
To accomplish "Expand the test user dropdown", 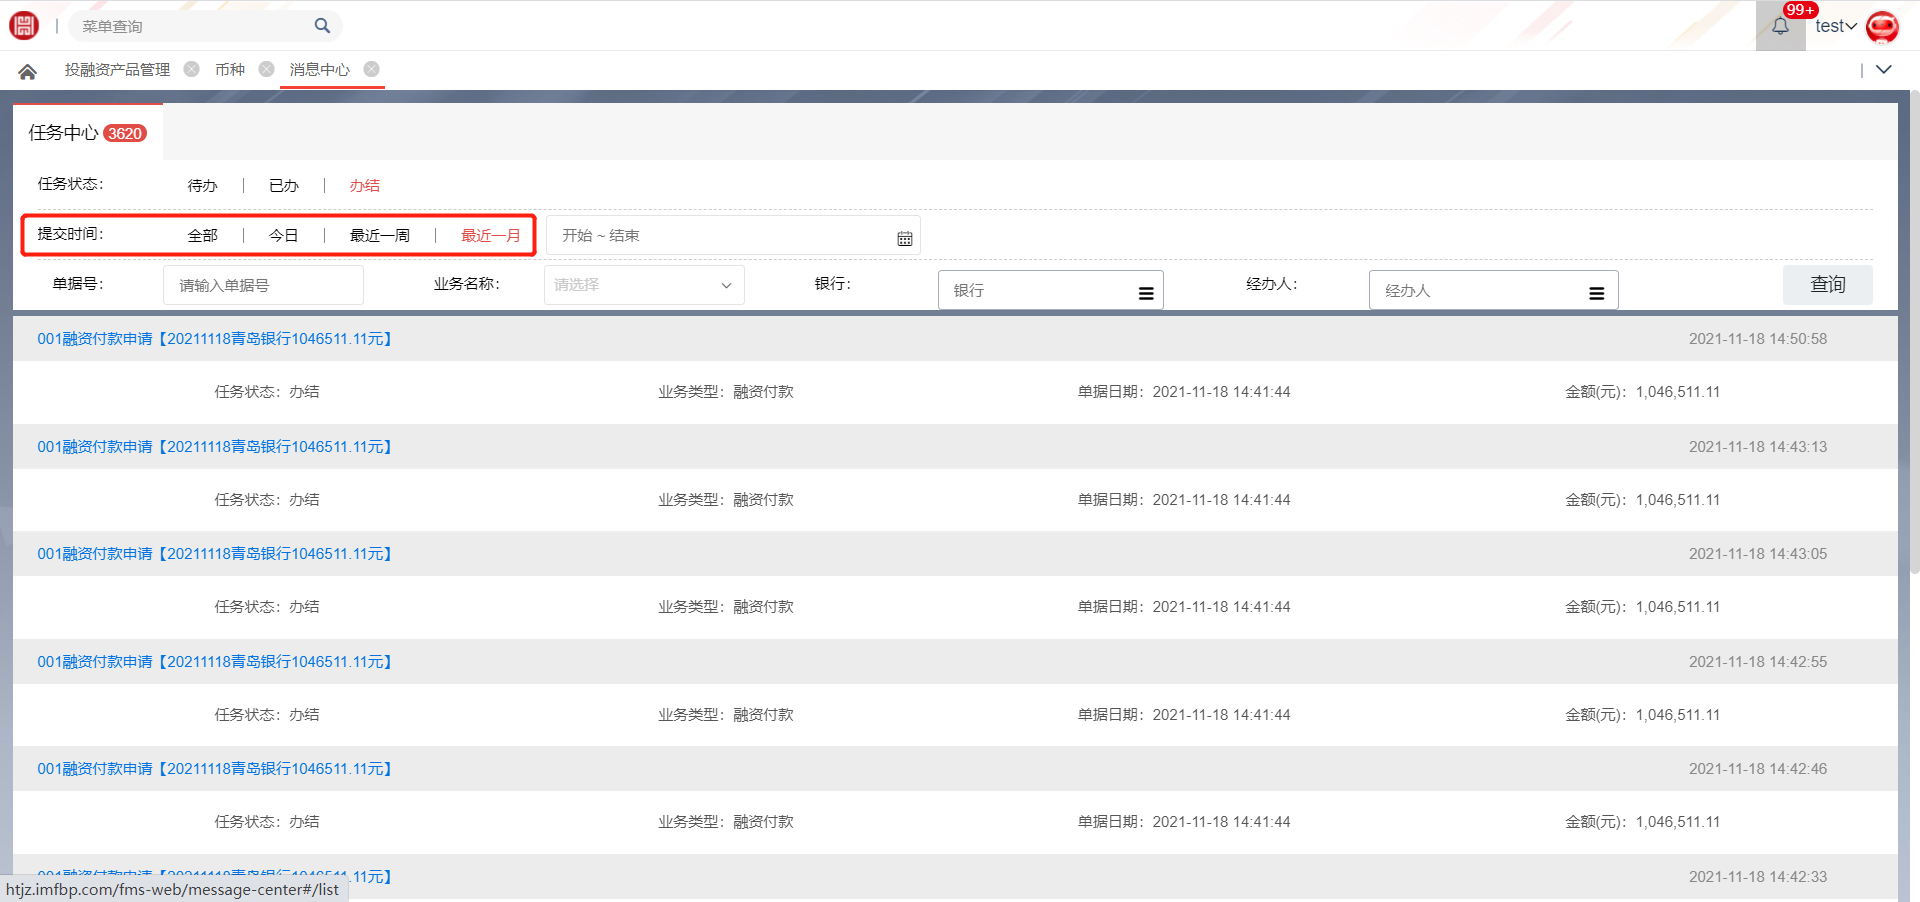I will tap(1836, 26).
